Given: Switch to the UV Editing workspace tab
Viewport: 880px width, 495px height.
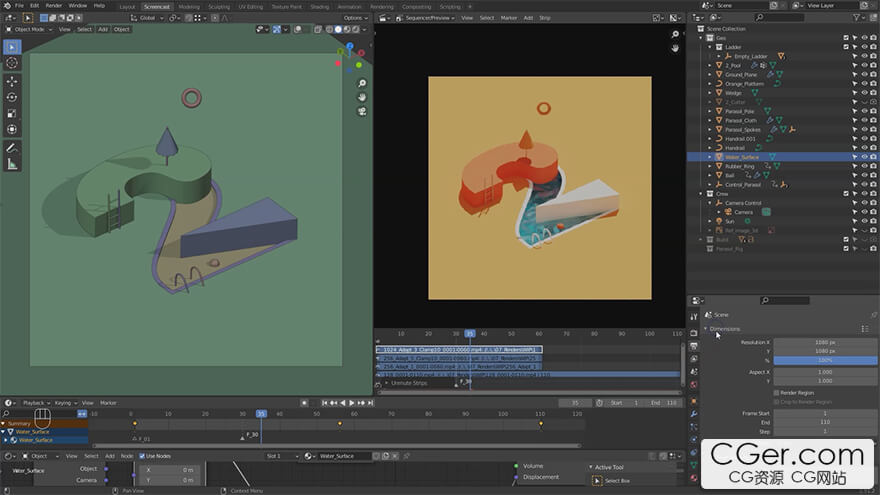Looking at the screenshot, I should (x=250, y=6).
